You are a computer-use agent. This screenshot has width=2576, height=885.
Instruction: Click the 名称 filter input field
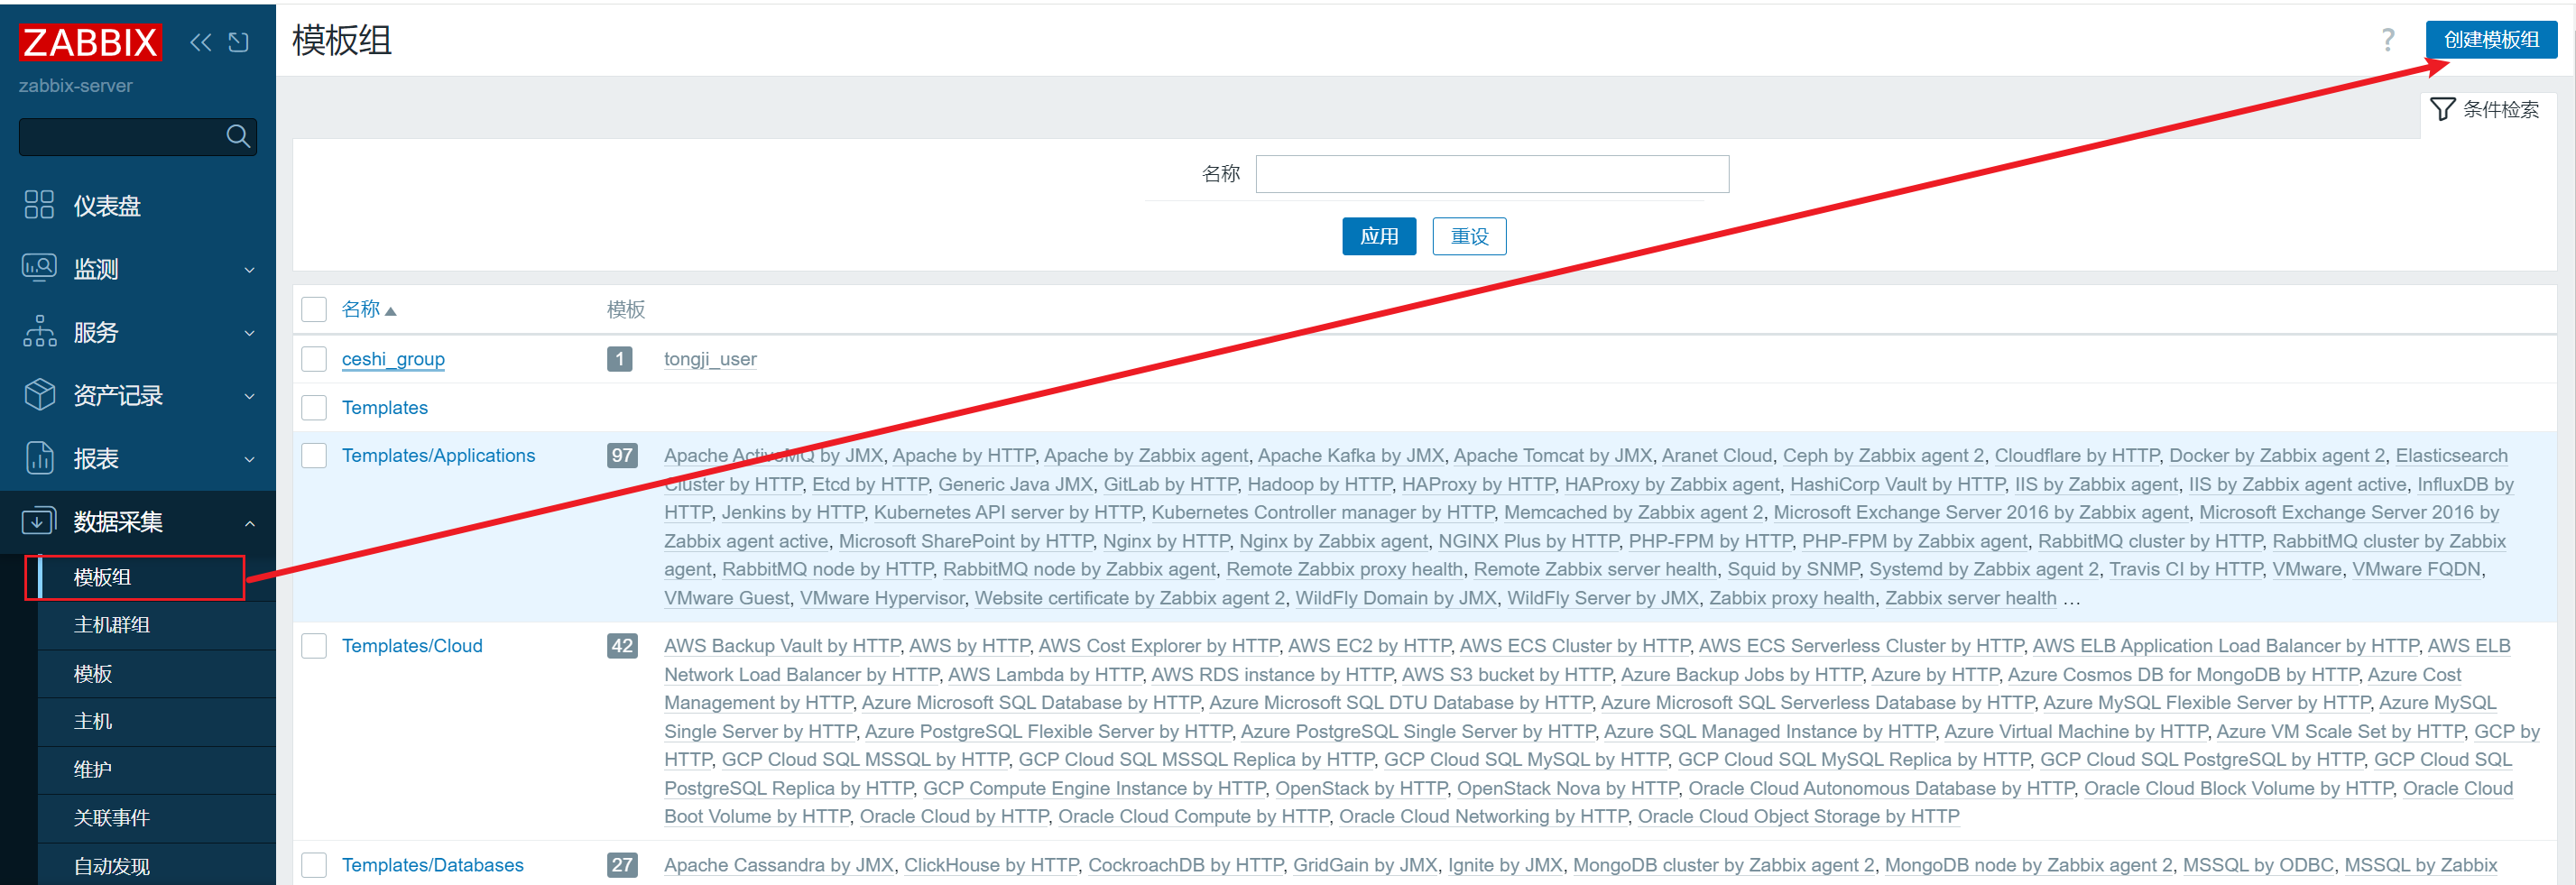click(x=1491, y=174)
